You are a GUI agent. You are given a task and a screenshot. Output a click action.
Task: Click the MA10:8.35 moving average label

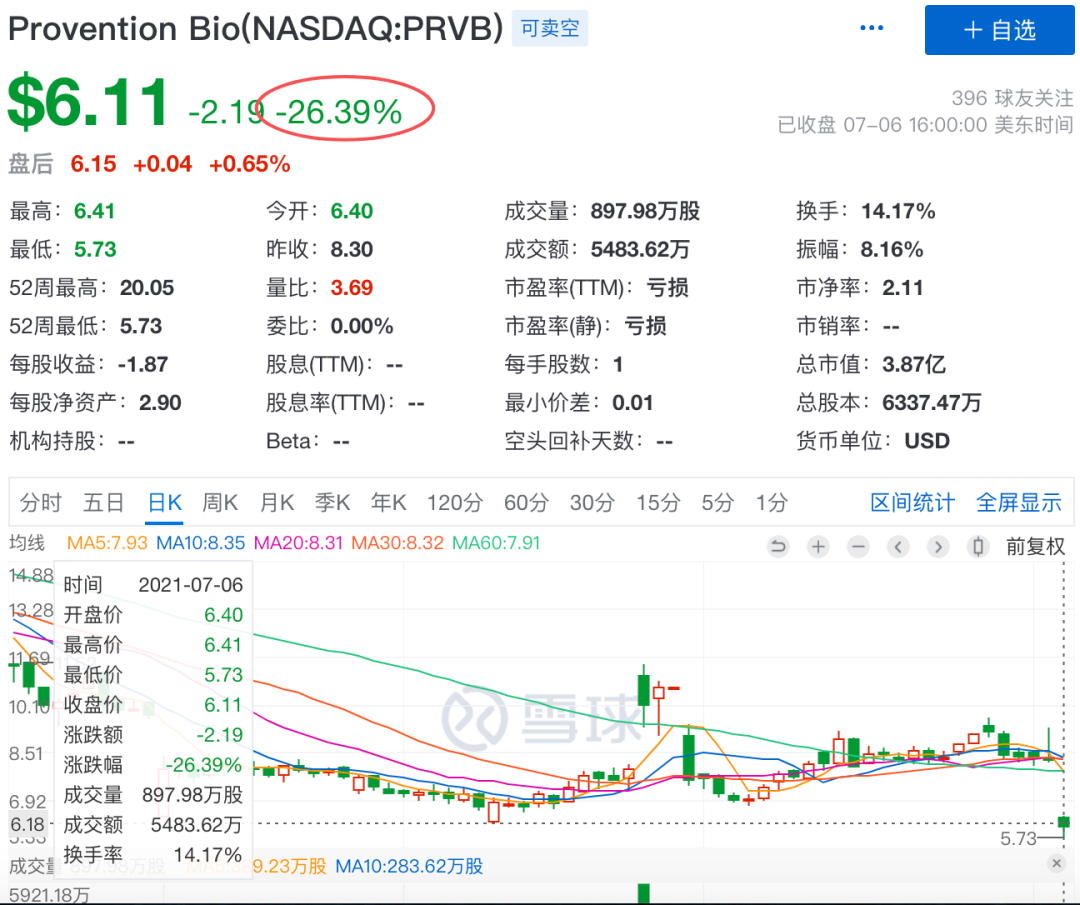tap(200, 543)
